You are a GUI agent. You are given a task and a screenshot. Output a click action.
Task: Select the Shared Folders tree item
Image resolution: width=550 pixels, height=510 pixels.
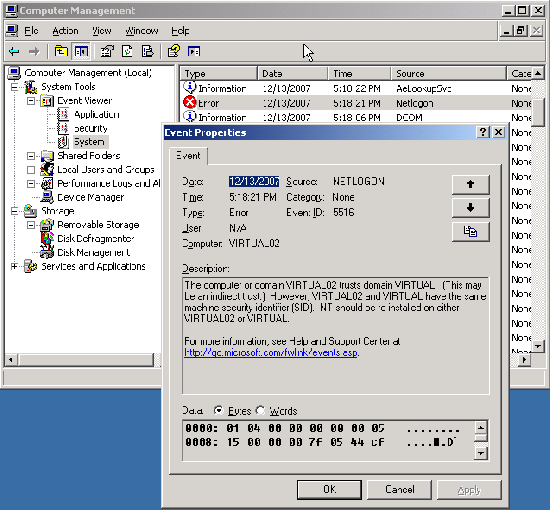(88, 156)
